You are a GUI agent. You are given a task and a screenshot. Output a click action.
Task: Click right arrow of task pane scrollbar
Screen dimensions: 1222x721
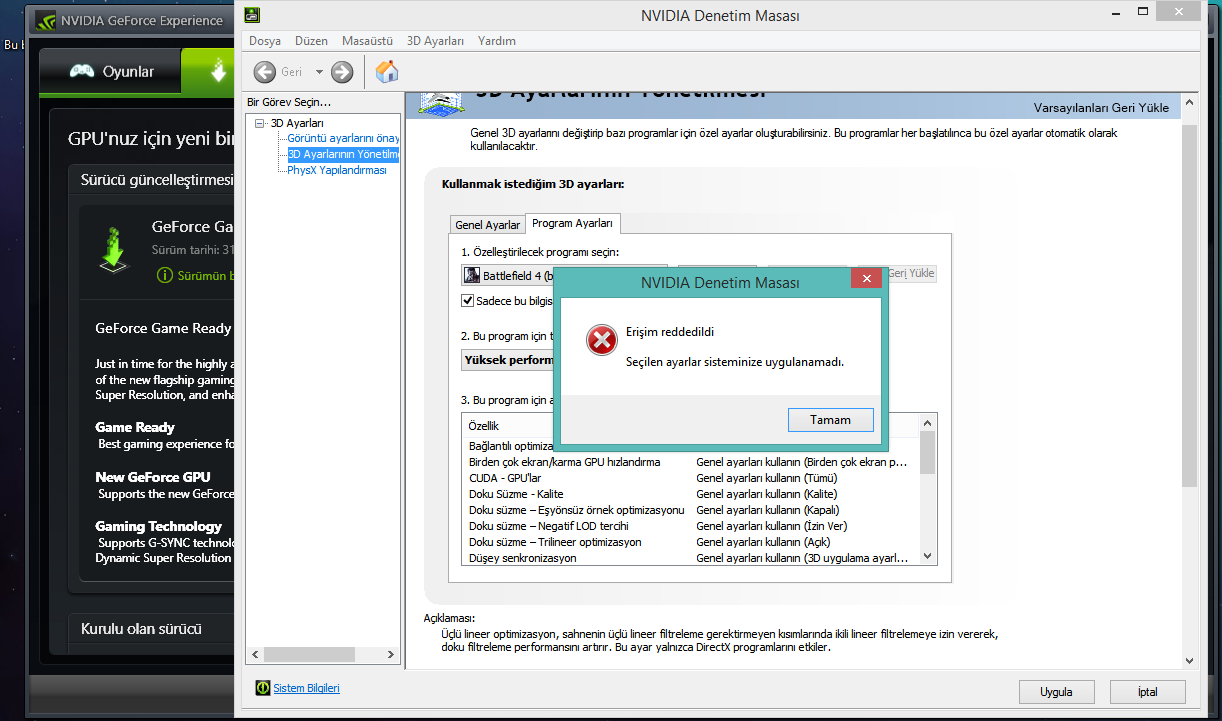coord(393,655)
